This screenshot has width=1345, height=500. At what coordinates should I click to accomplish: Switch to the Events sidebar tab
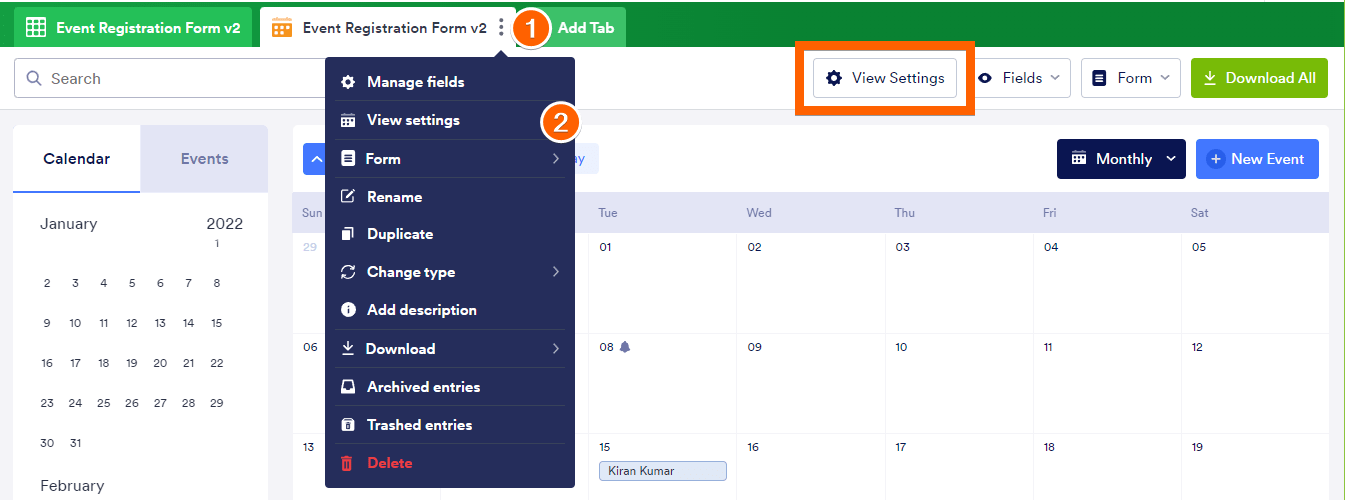pos(204,159)
